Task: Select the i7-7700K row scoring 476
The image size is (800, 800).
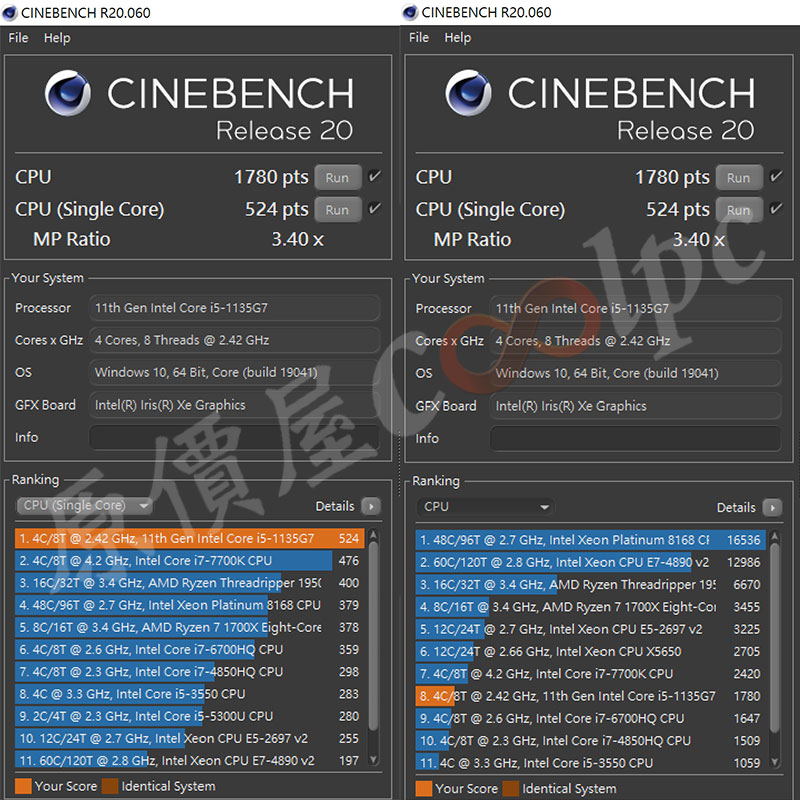Action: (x=190, y=561)
